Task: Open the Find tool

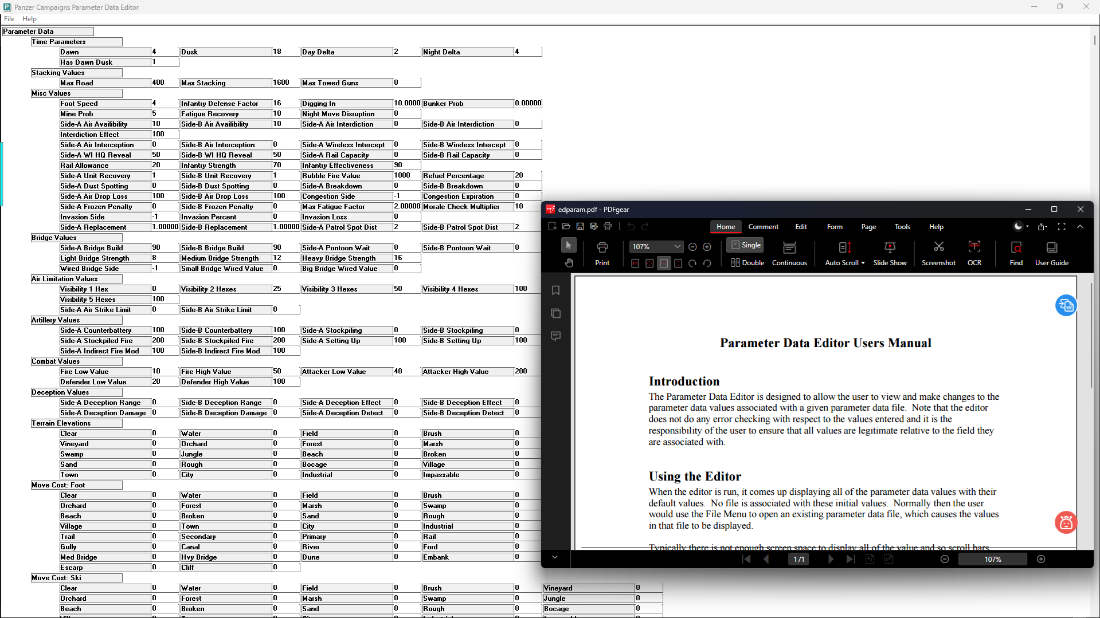Action: tap(1016, 253)
